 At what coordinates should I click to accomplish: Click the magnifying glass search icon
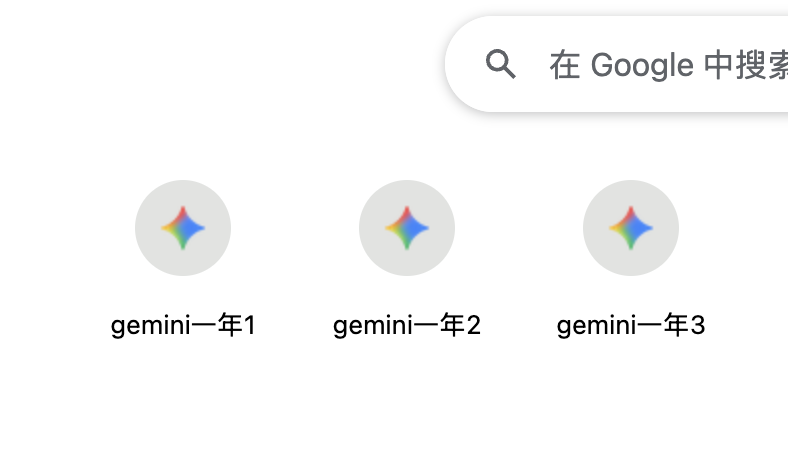tap(501, 64)
